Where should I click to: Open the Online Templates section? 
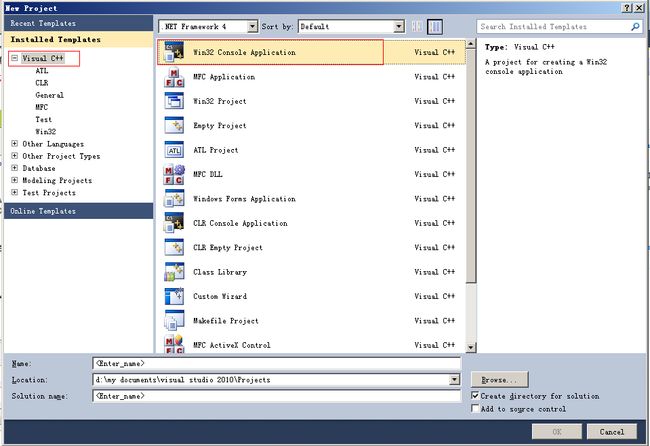(x=78, y=211)
